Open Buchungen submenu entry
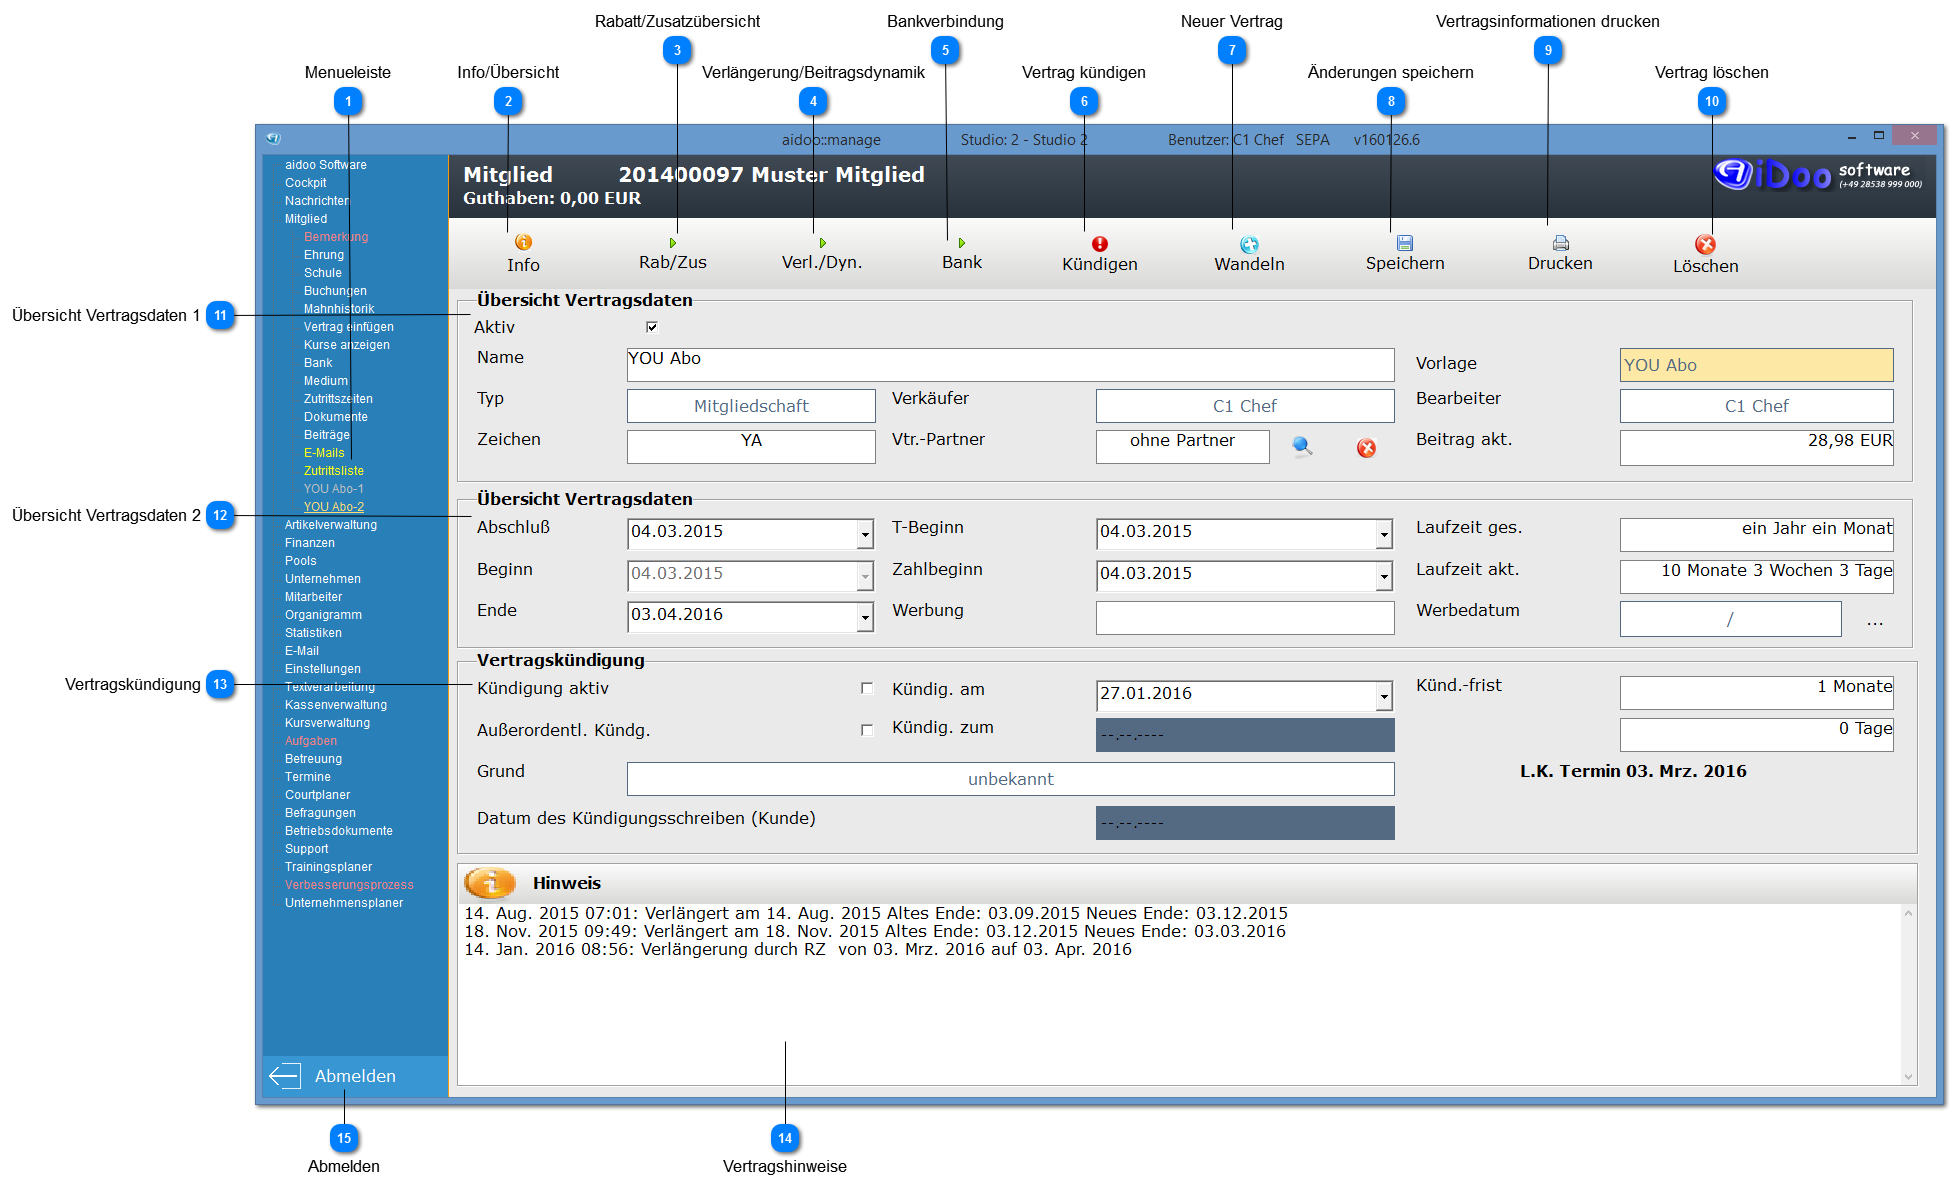Image resolution: width=1953 pixels, height=1192 pixels. [335, 291]
